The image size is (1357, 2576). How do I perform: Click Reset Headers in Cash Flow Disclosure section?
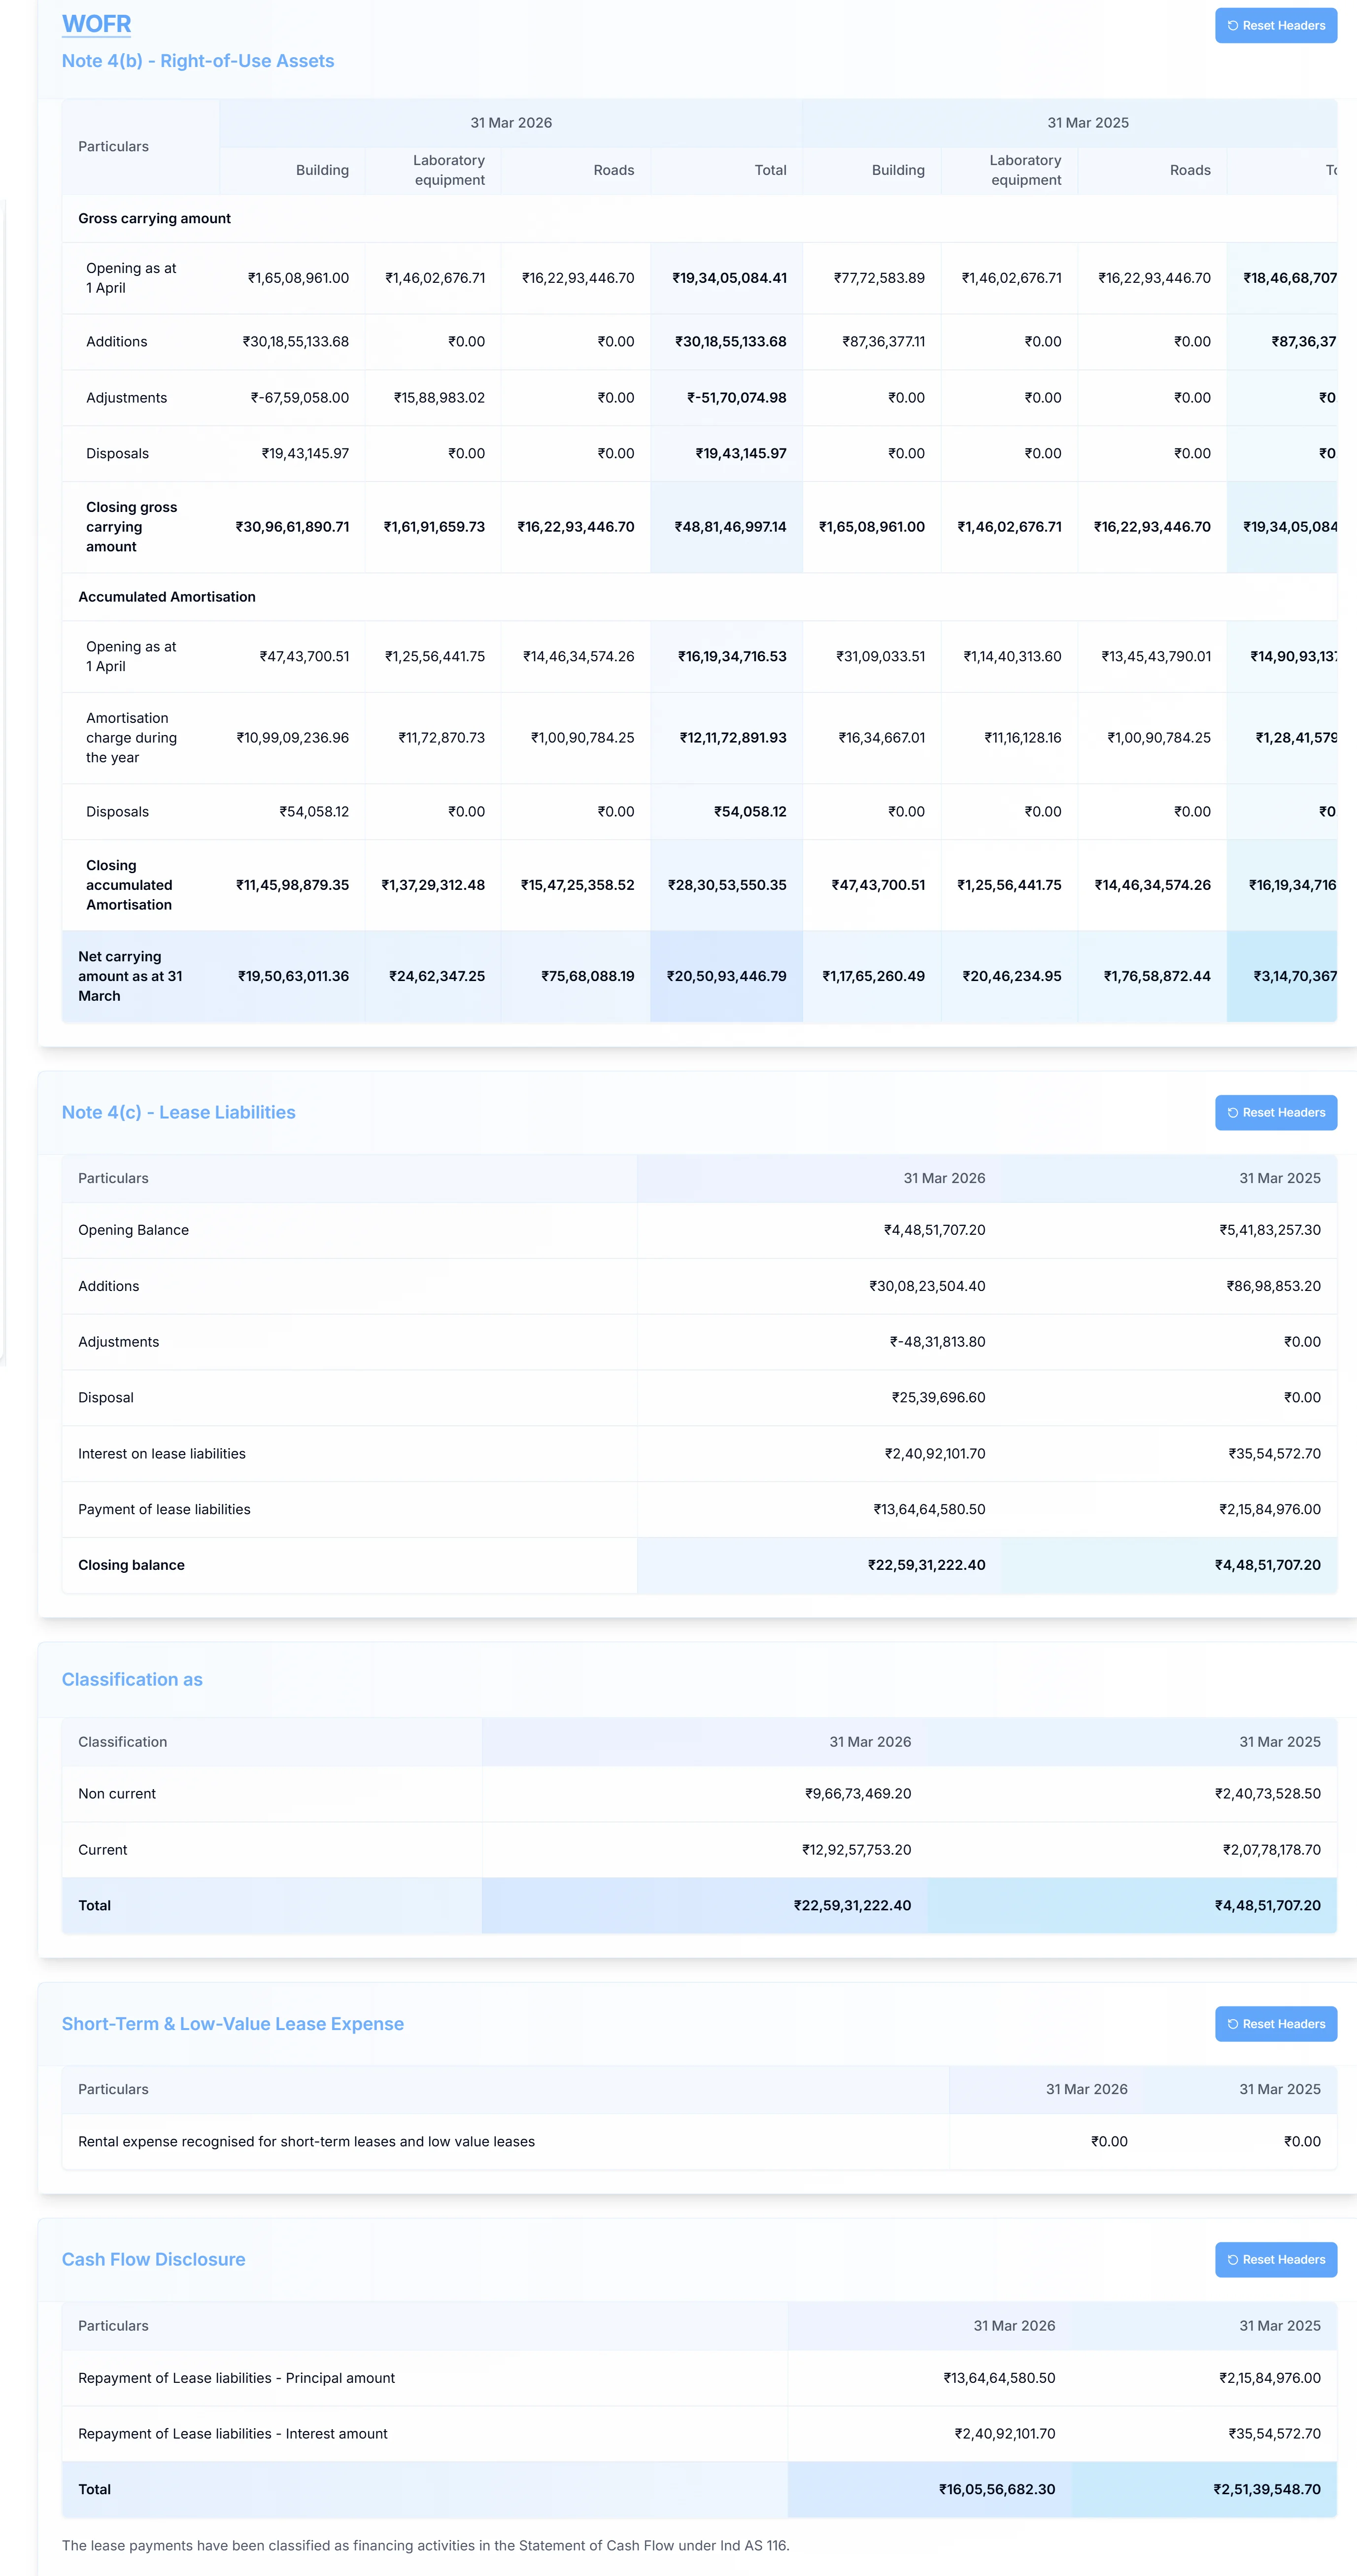tap(1275, 2259)
